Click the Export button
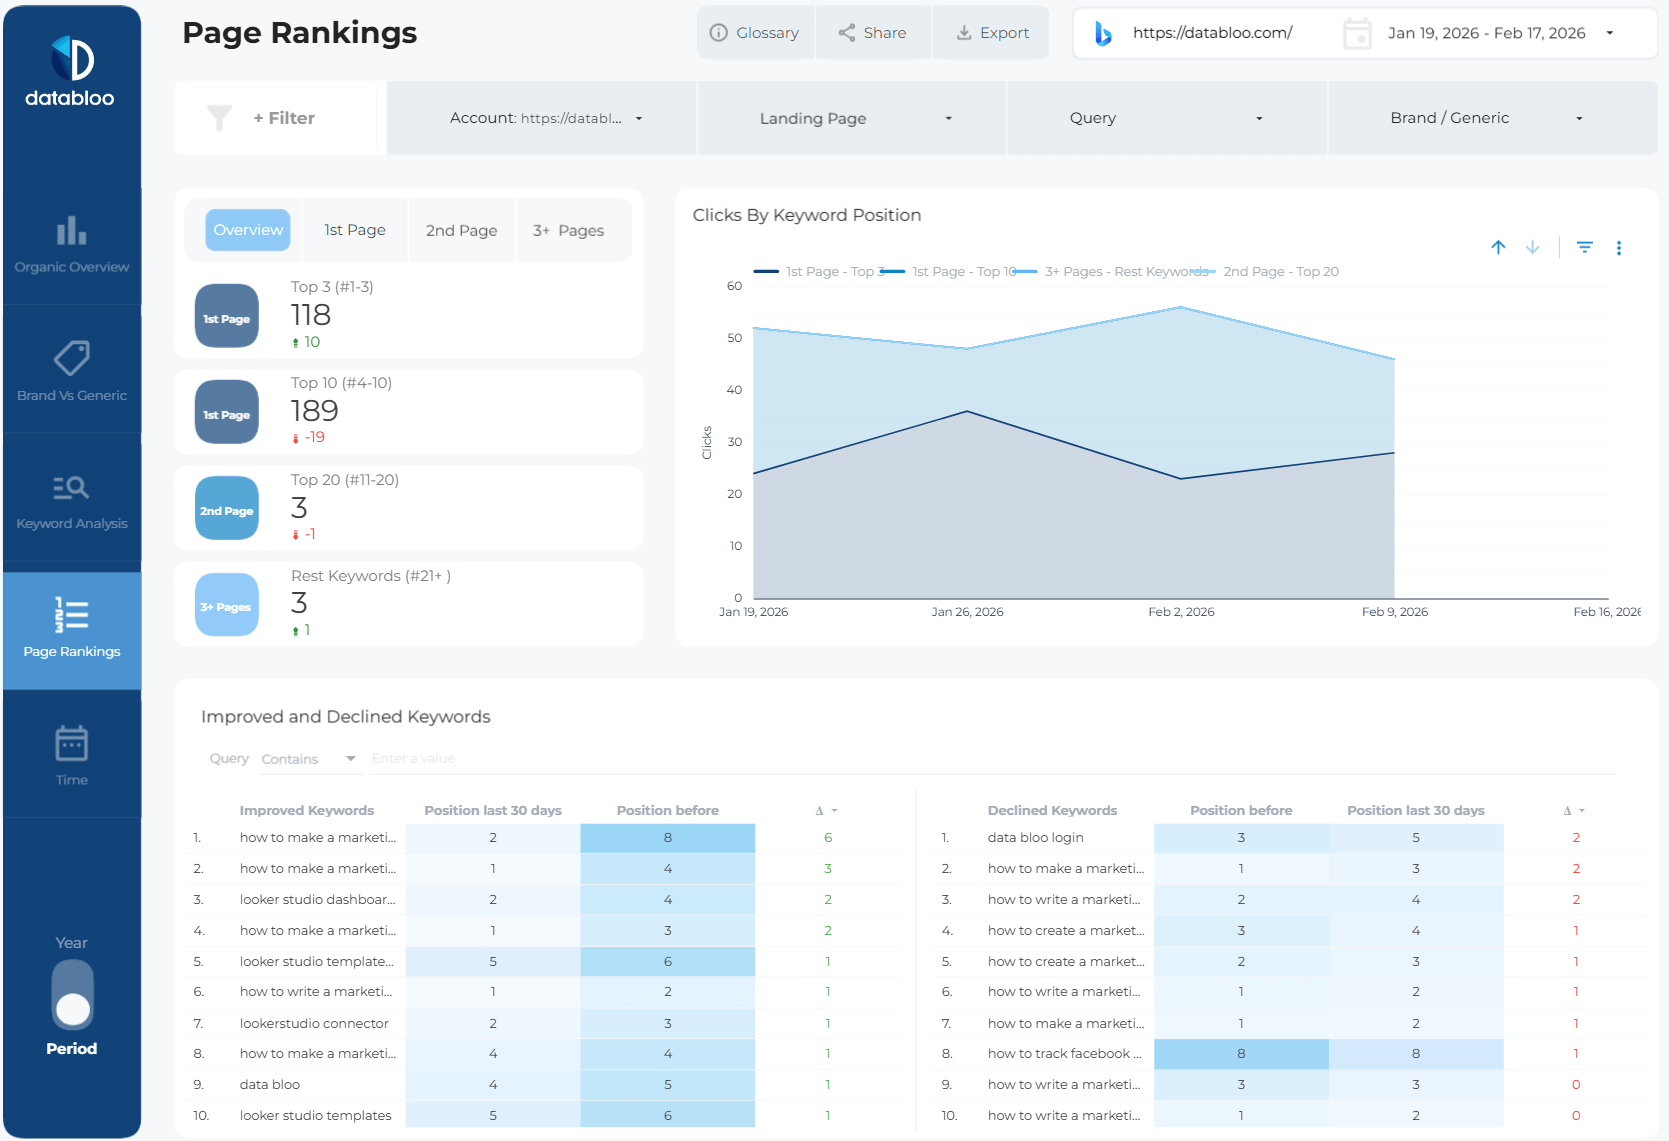Viewport: 1669px width, 1141px height. click(x=991, y=33)
